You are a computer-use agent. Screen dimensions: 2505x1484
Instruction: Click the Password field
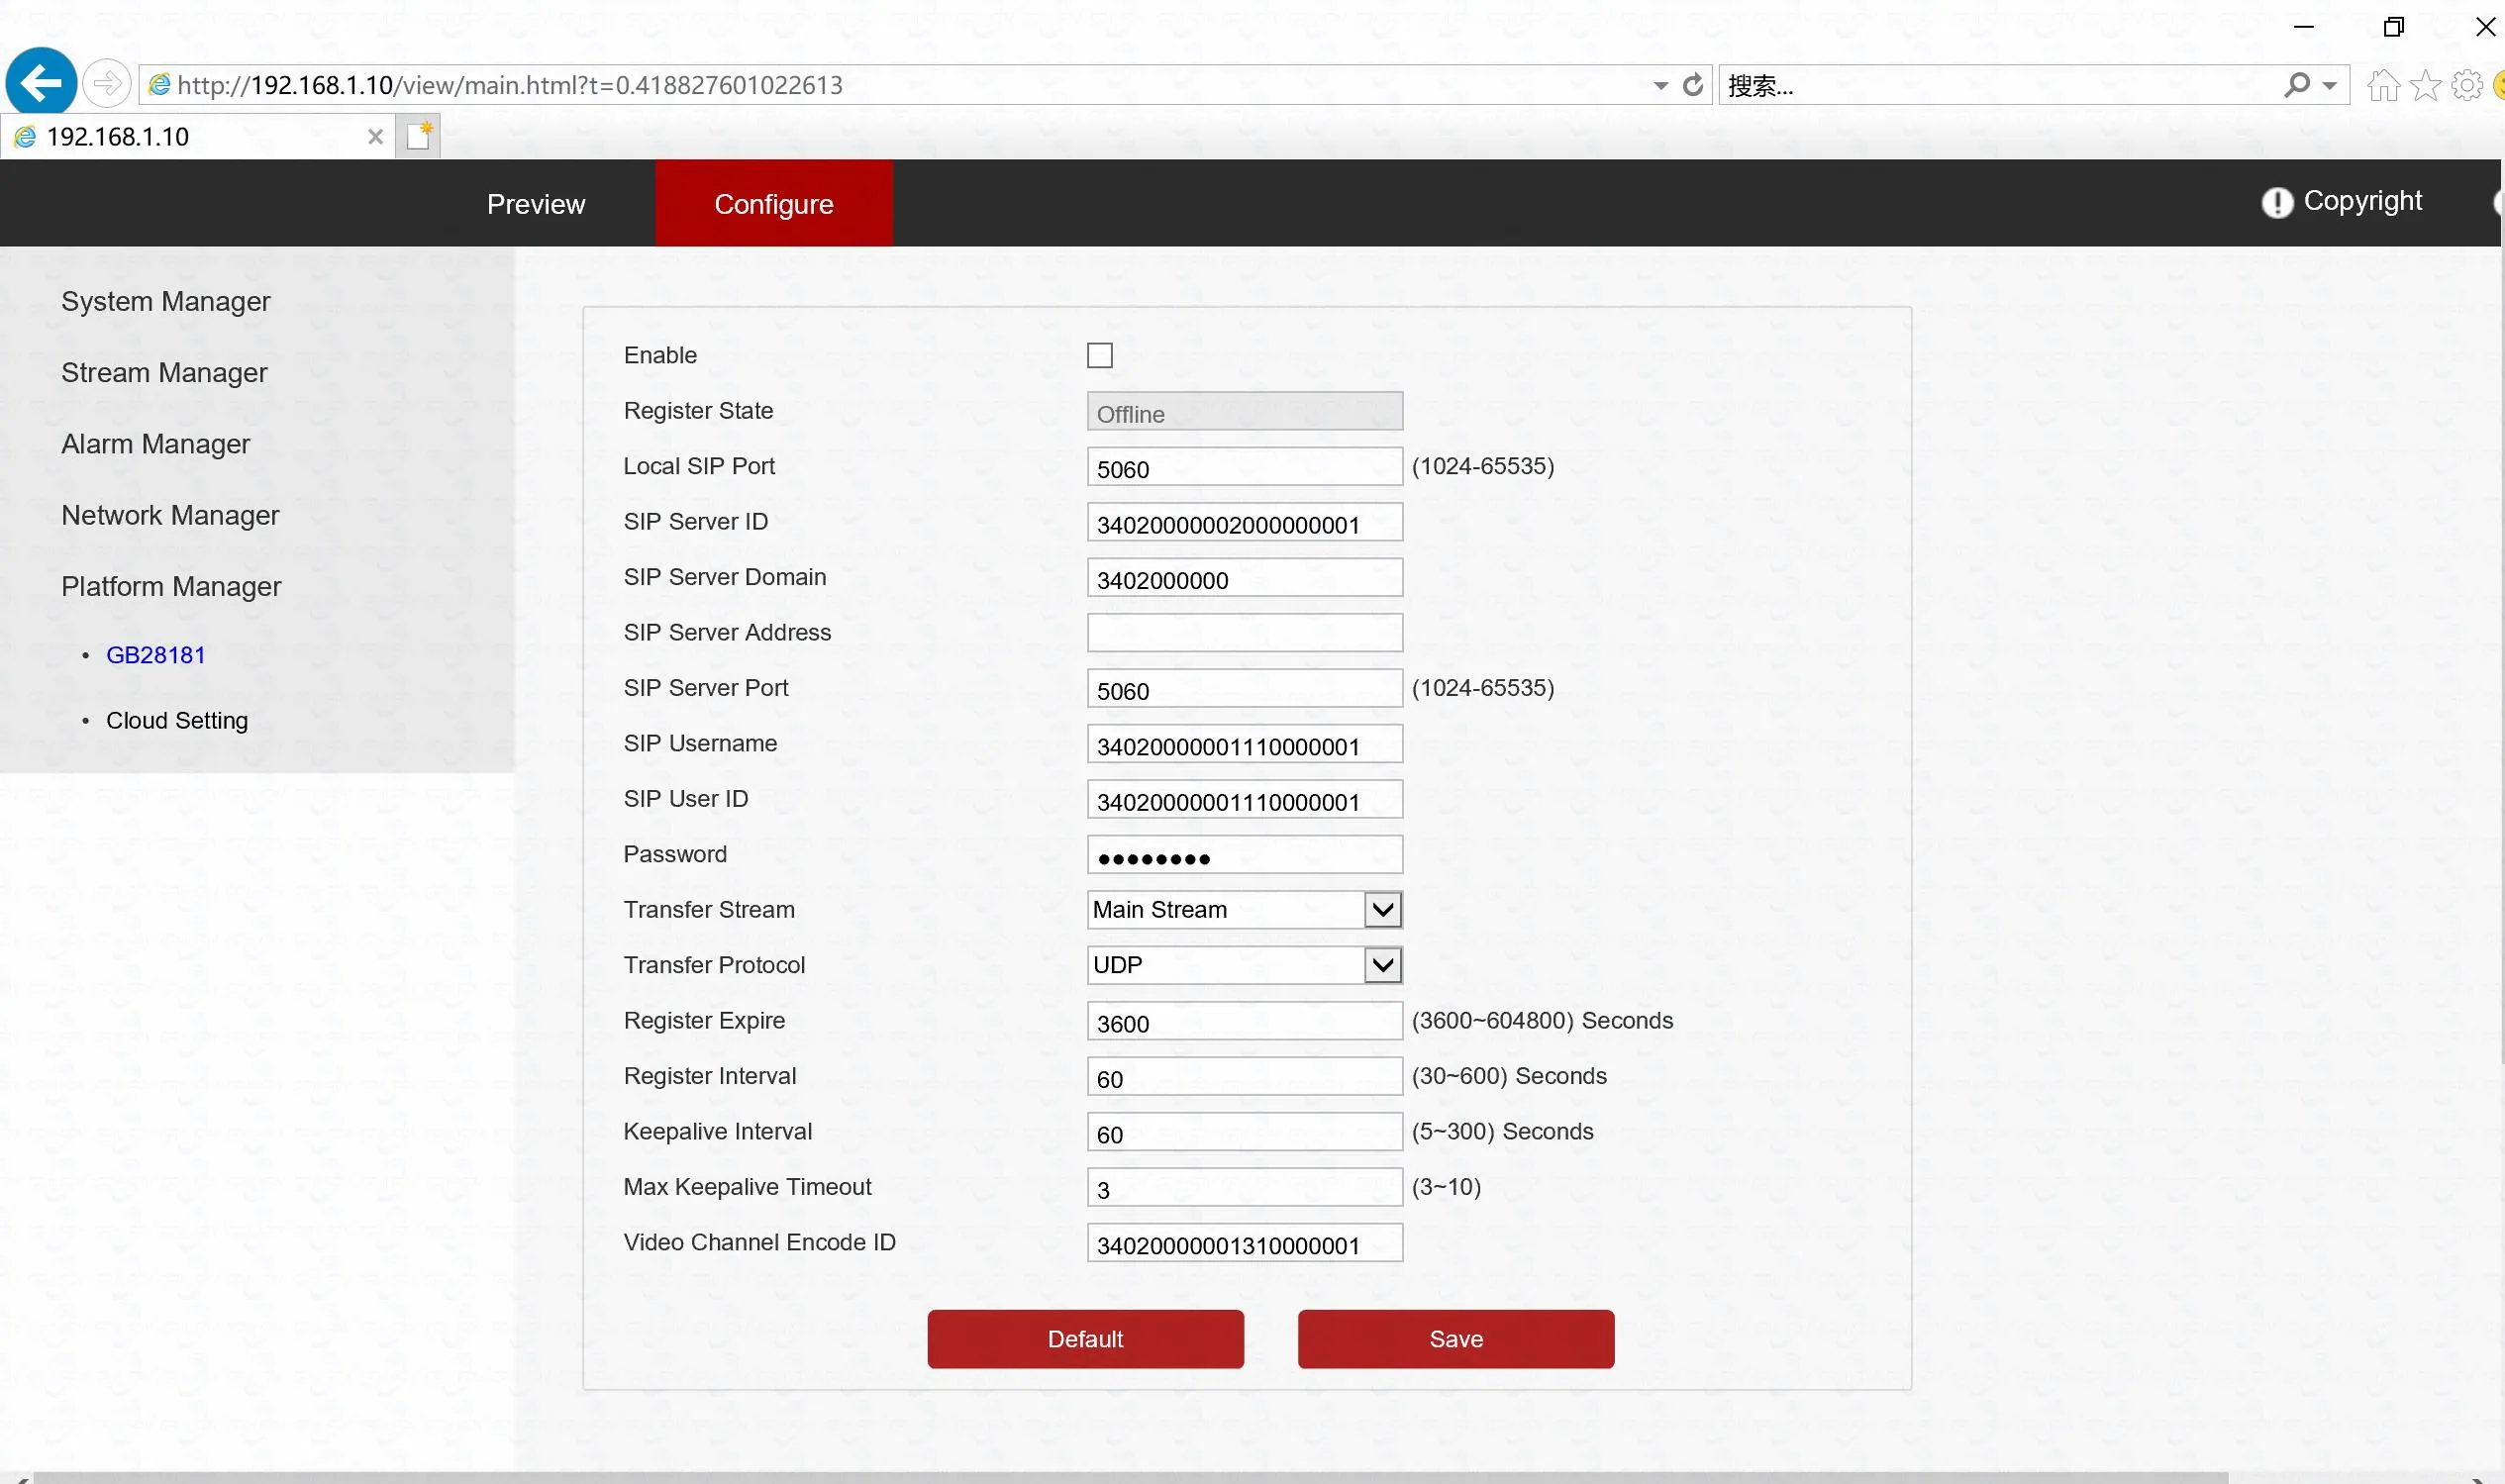(1244, 854)
